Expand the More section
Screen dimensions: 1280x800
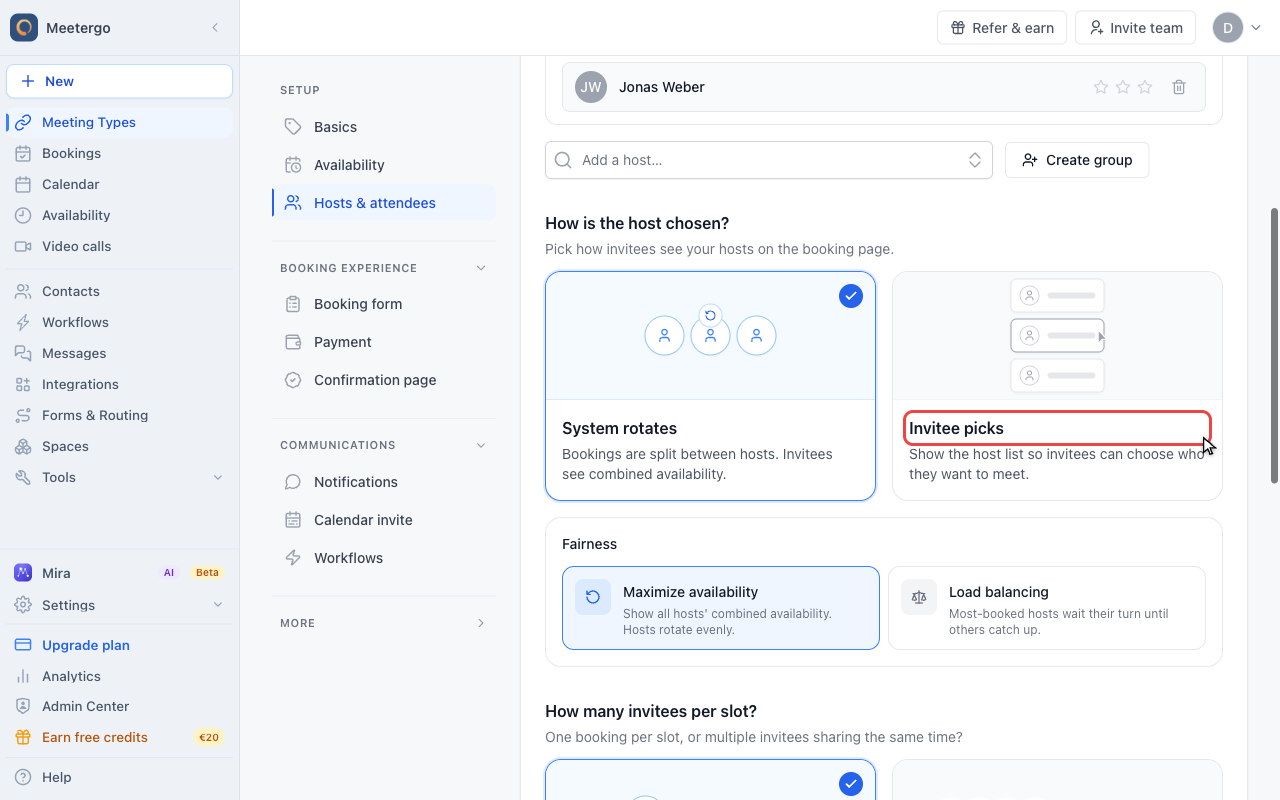pos(481,623)
